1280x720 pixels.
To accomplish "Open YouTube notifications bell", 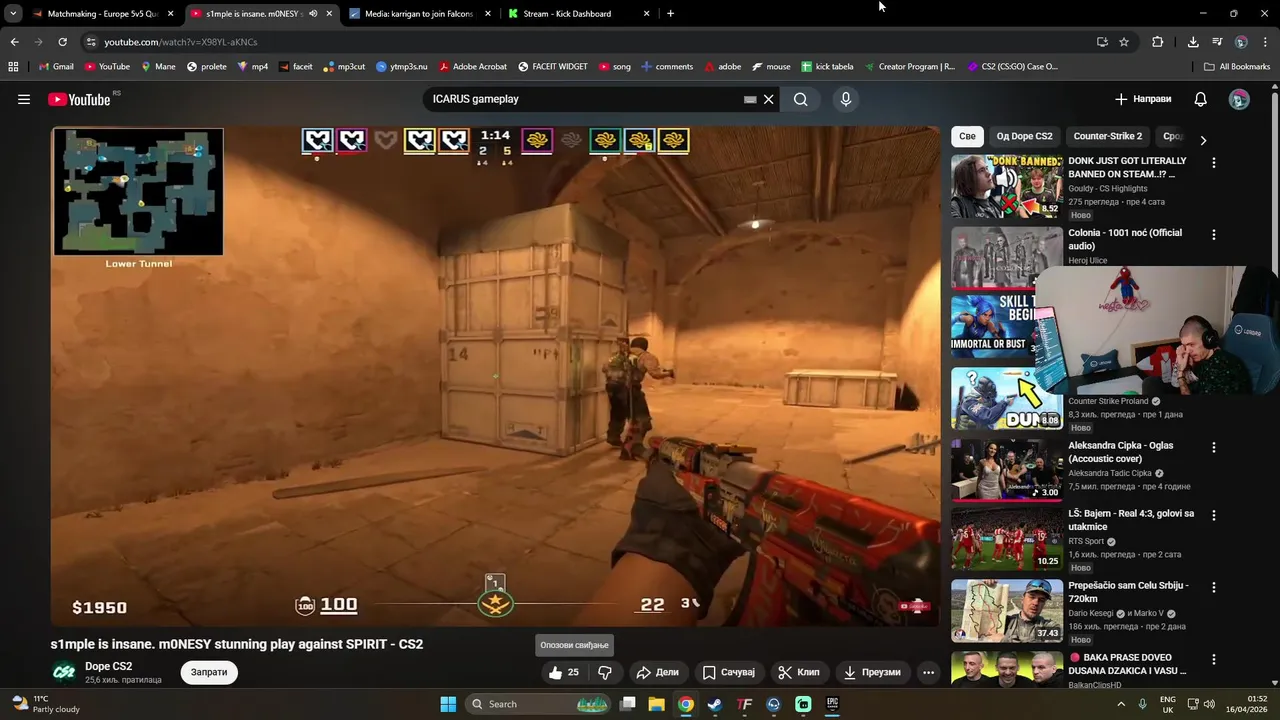I will coord(1201,99).
